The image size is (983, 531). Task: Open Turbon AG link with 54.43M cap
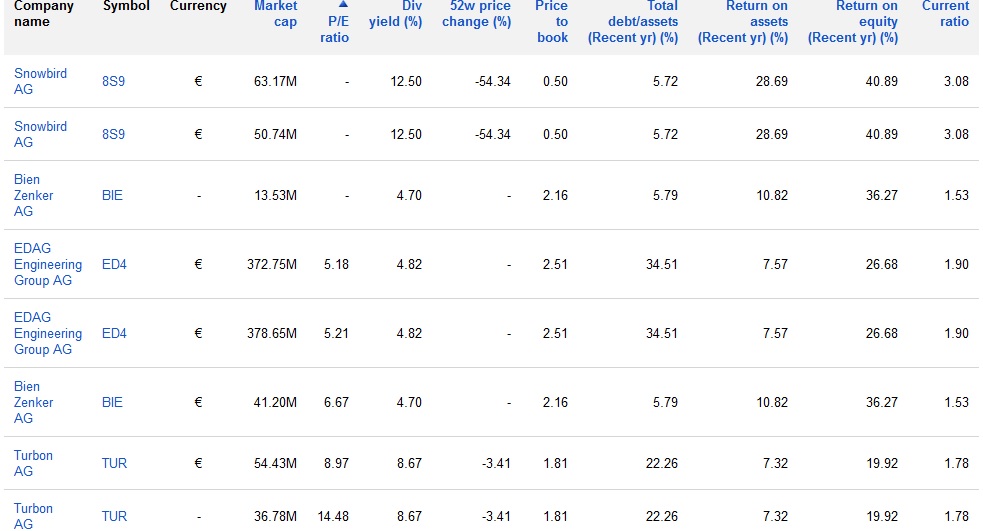coord(33,463)
